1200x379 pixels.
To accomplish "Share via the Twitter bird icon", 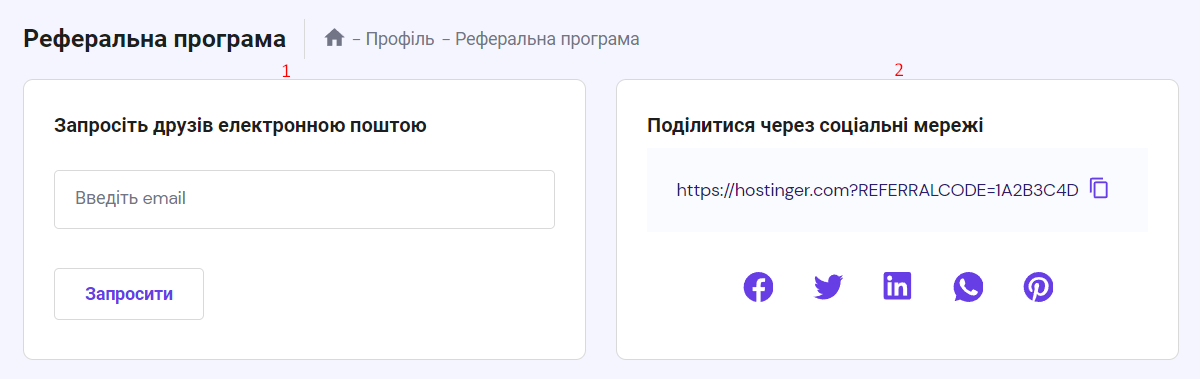I will [828, 288].
